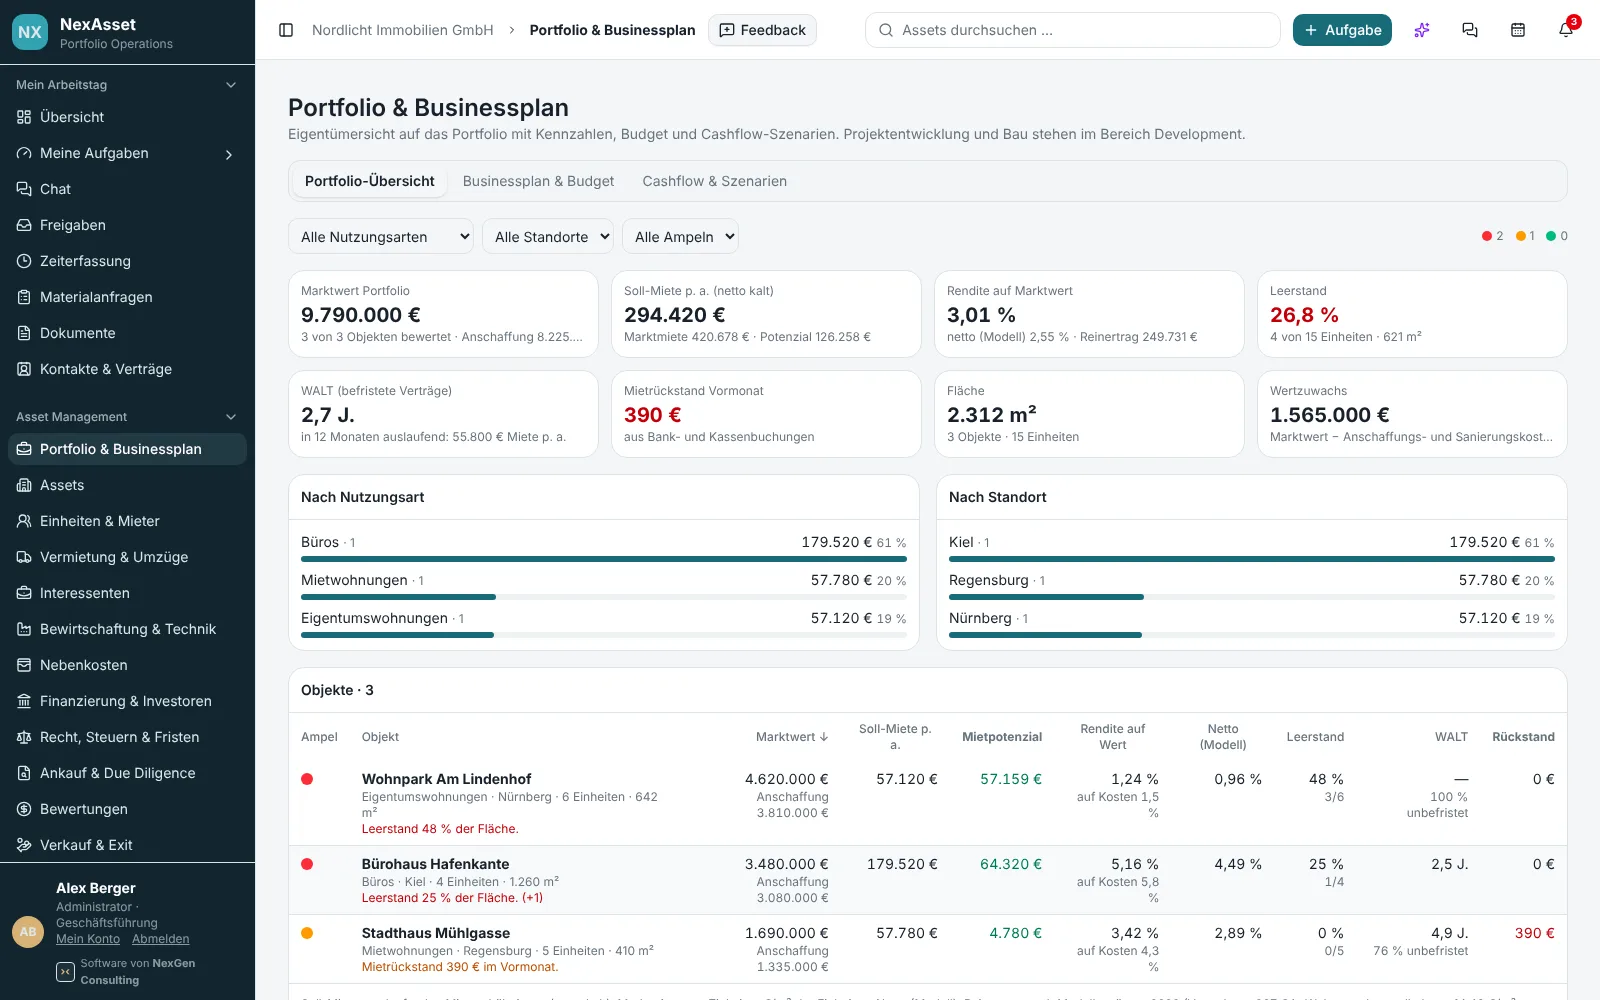
Task: Open notifications bell with 3 badge
Action: coord(1566,30)
